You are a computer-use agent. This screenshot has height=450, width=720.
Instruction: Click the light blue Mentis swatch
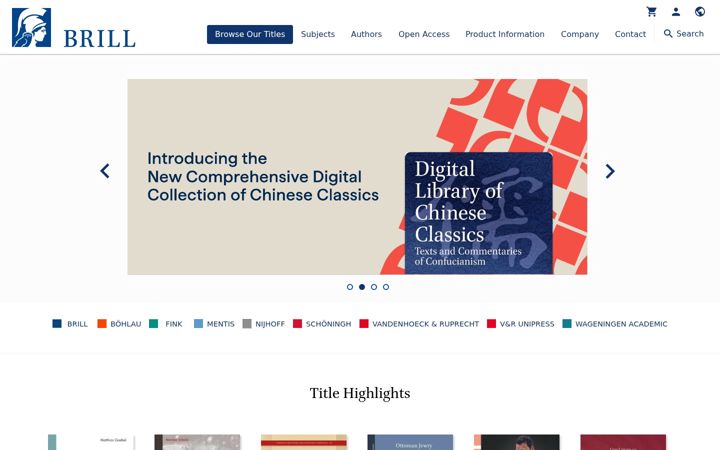198,324
